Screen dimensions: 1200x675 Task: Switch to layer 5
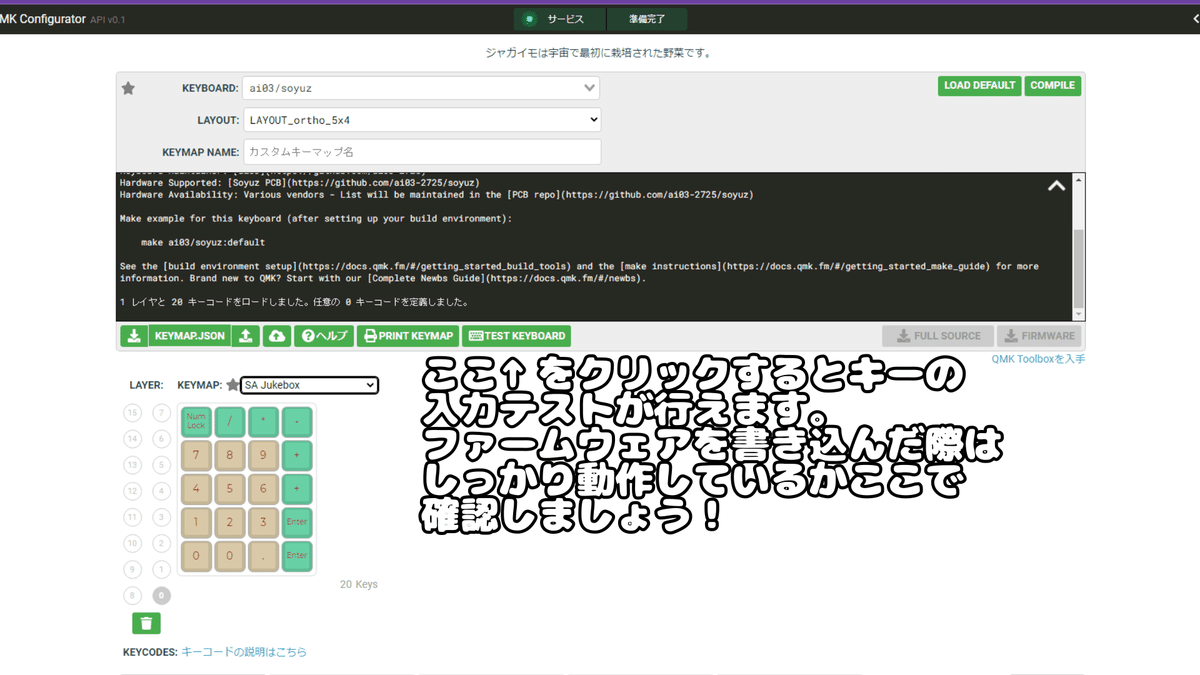(x=161, y=465)
